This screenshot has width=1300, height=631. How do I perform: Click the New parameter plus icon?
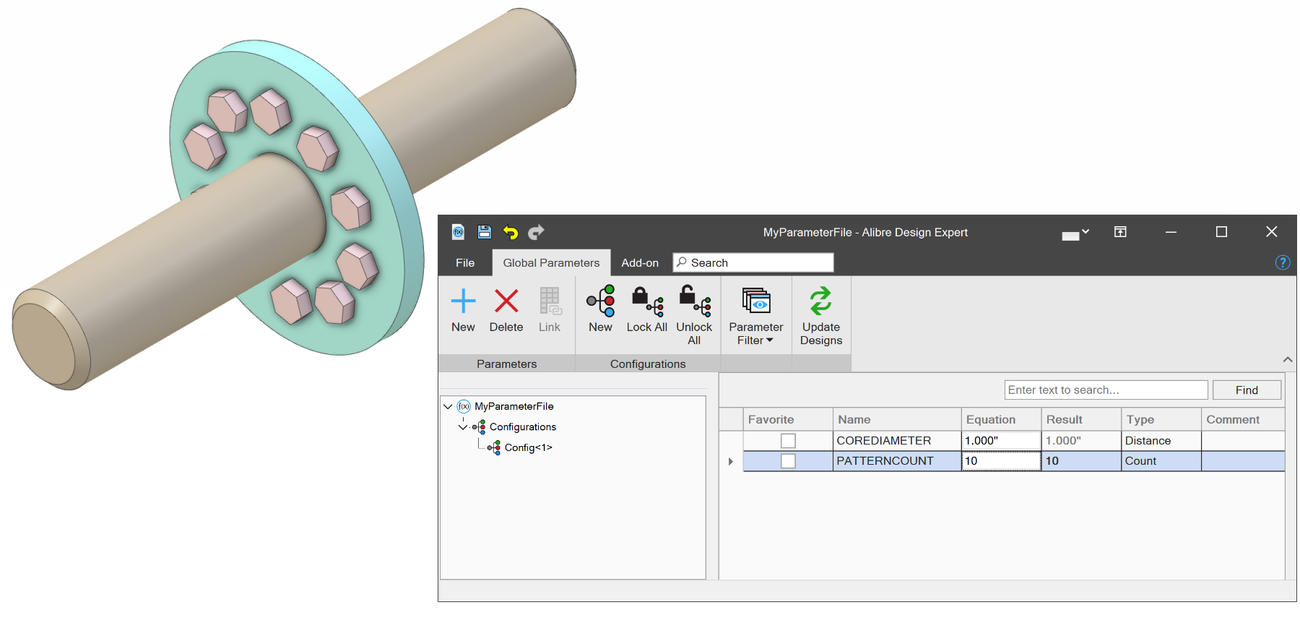(x=463, y=301)
